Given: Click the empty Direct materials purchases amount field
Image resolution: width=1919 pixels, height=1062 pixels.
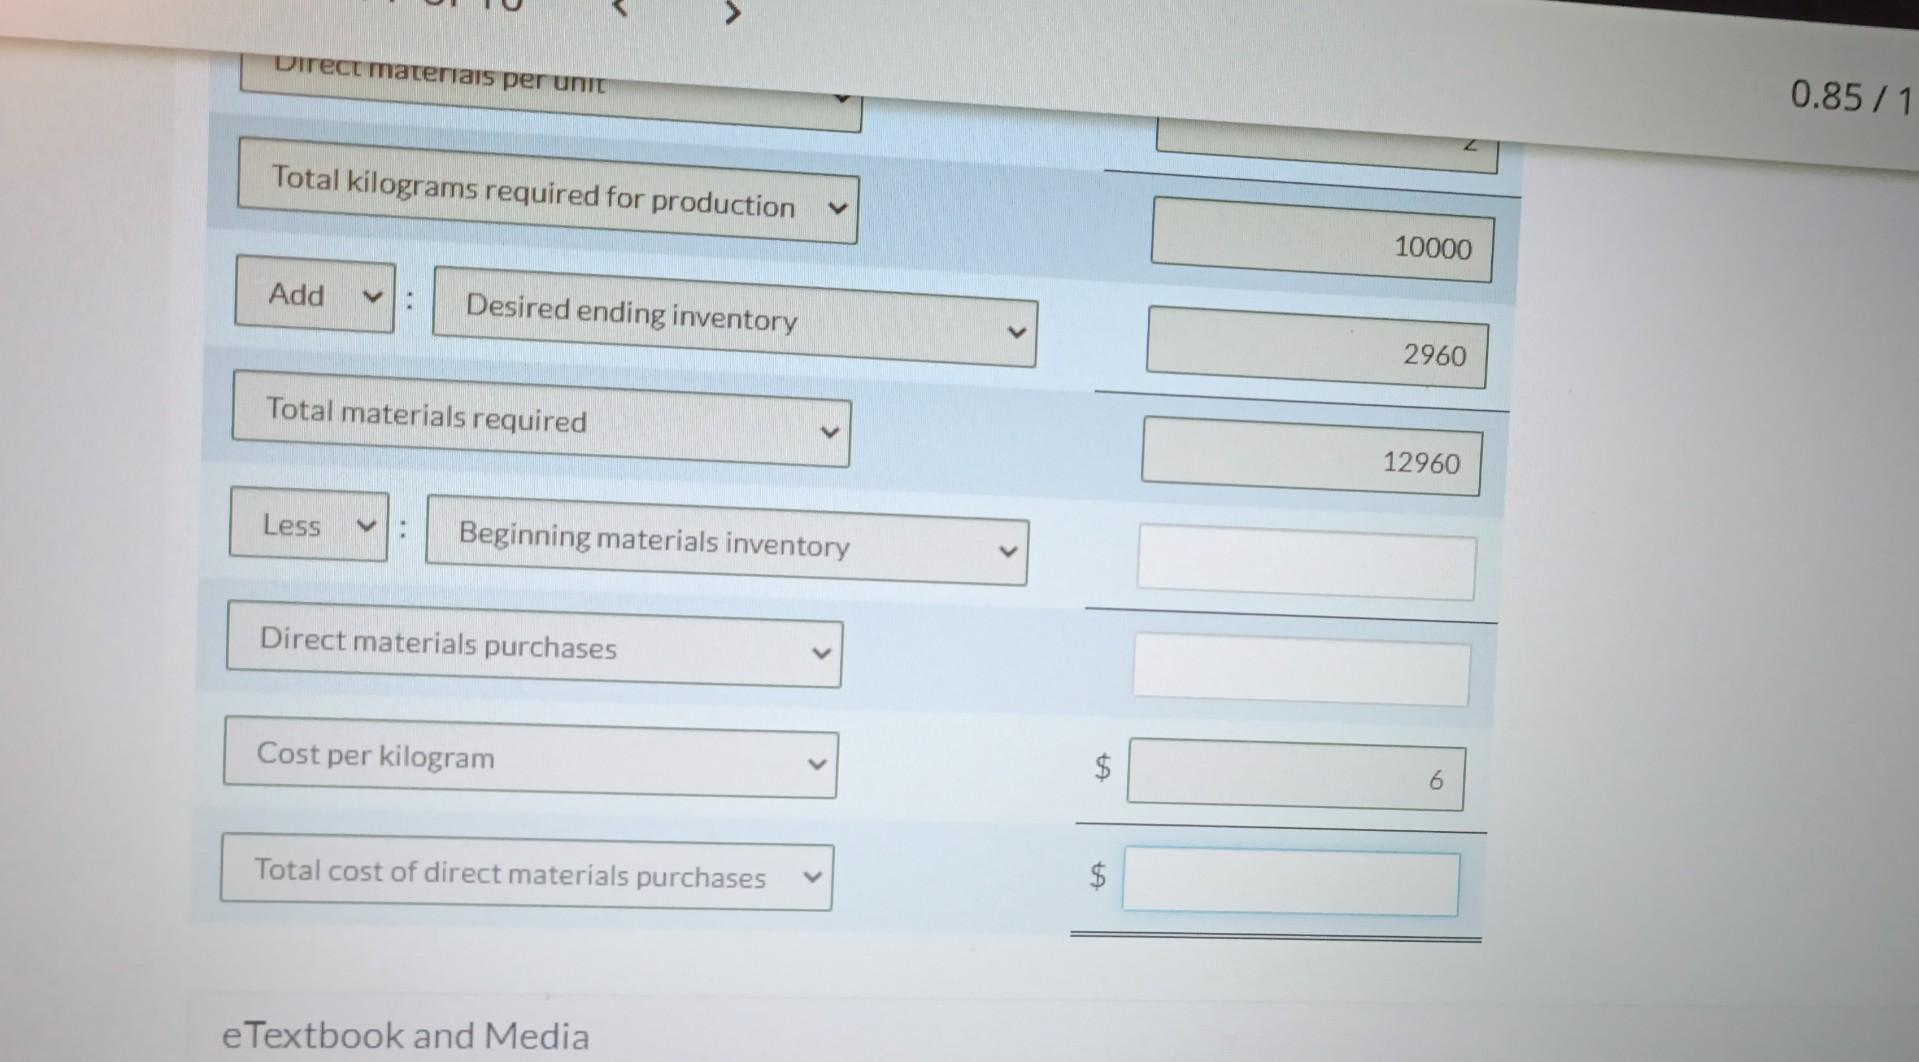Looking at the screenshot, I should [x=1301, y=669].
